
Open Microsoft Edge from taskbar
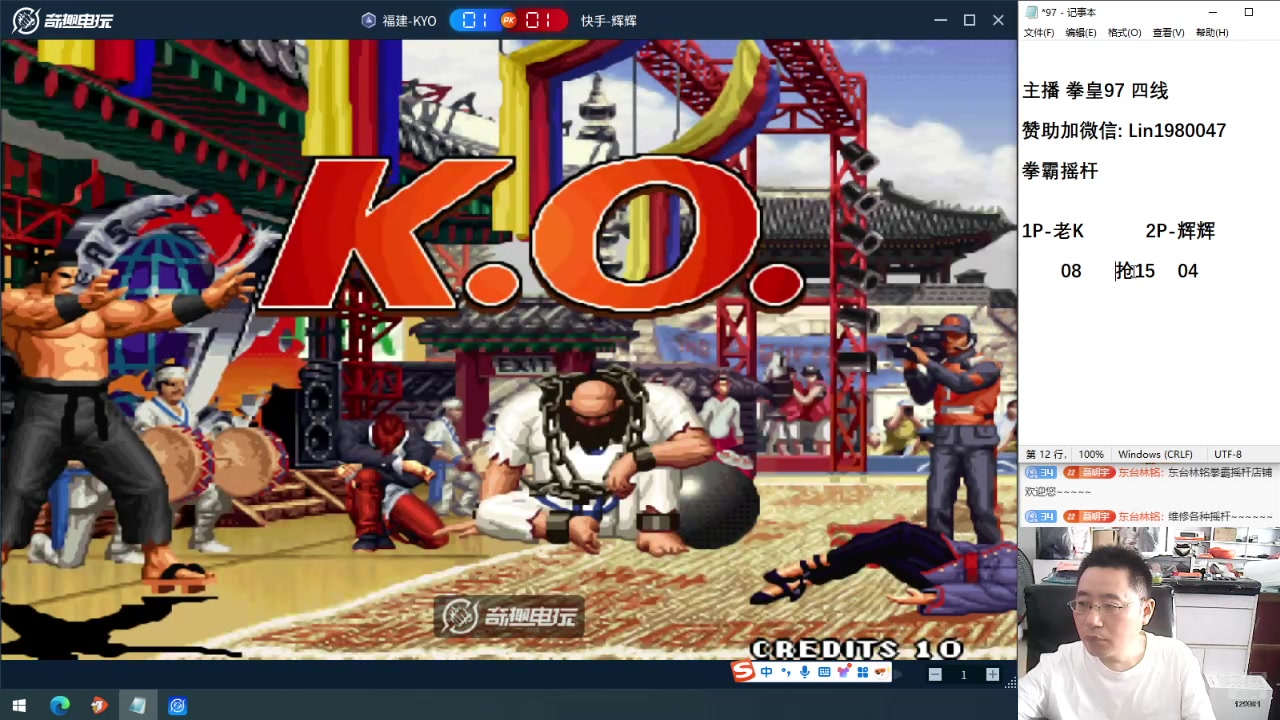60,705
